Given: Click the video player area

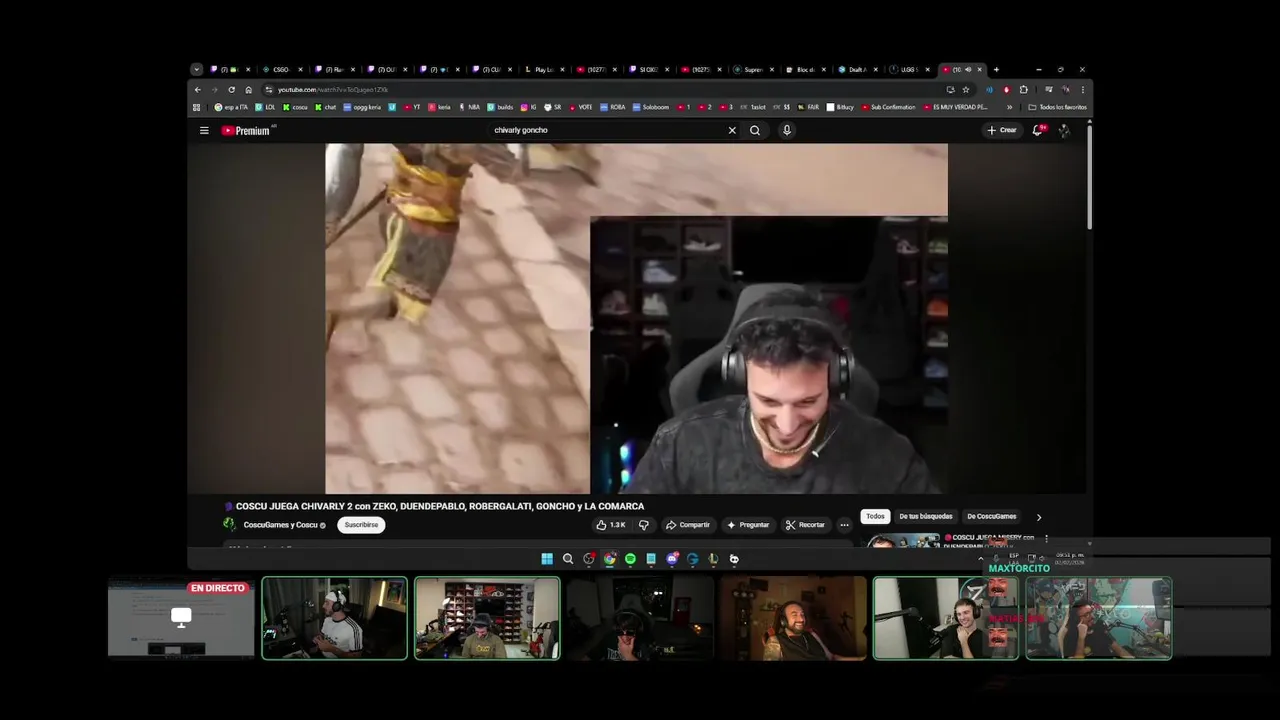Looking at the screenshot, I should [x=636, y=318].
